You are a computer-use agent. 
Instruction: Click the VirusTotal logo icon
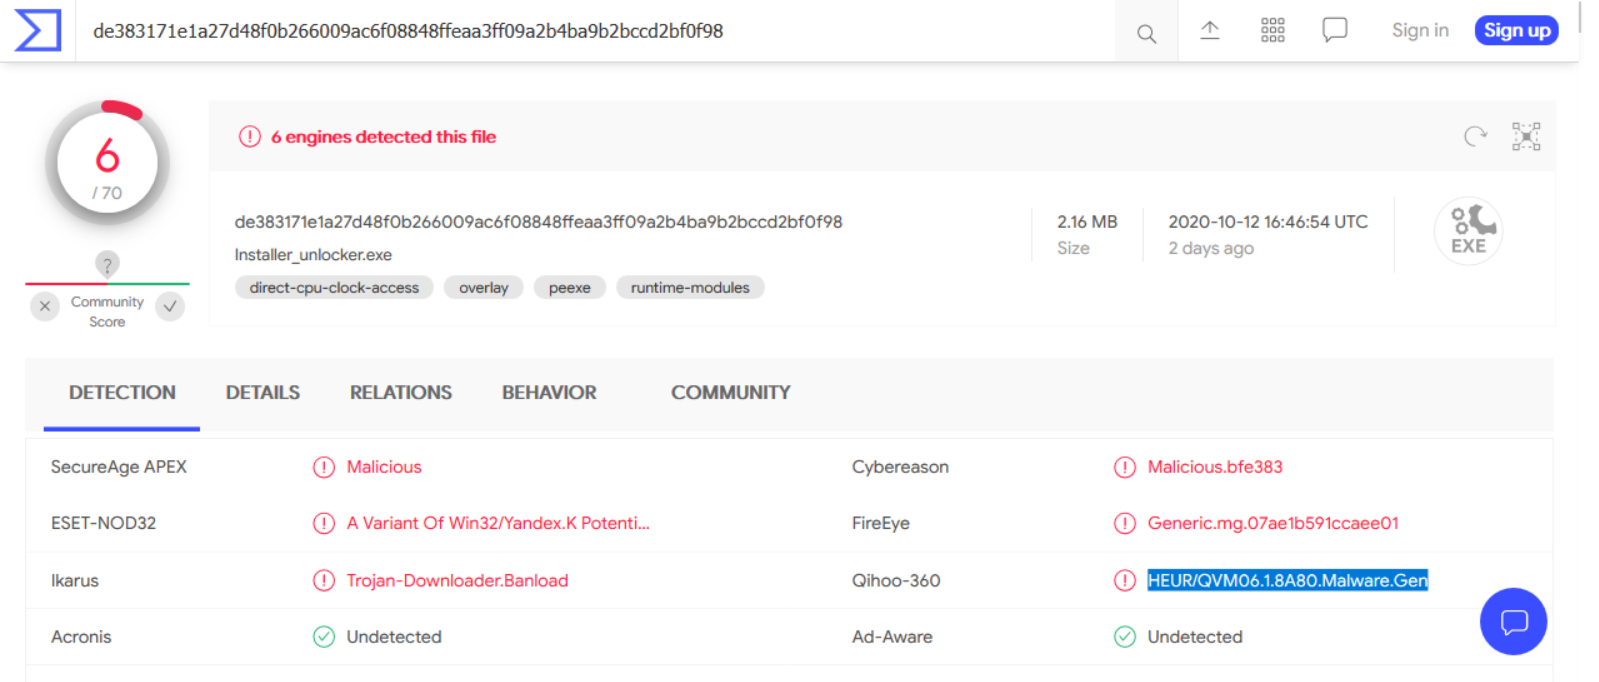(x=38, y=30)
